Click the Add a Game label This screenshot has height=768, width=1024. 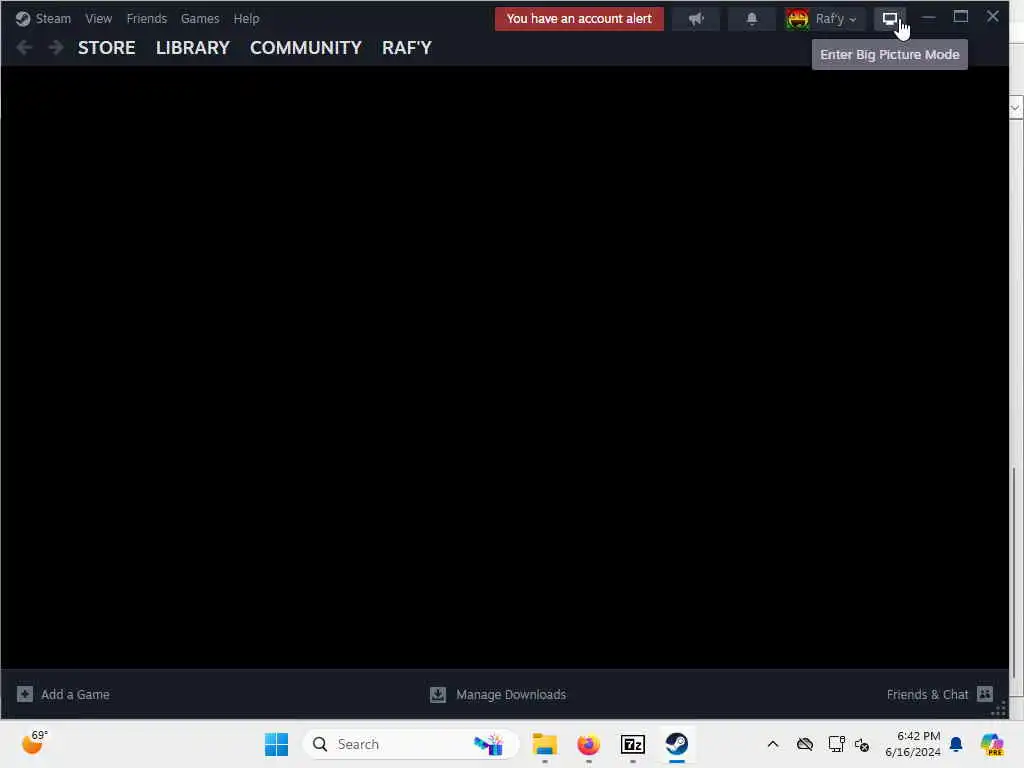pos(75,694)
